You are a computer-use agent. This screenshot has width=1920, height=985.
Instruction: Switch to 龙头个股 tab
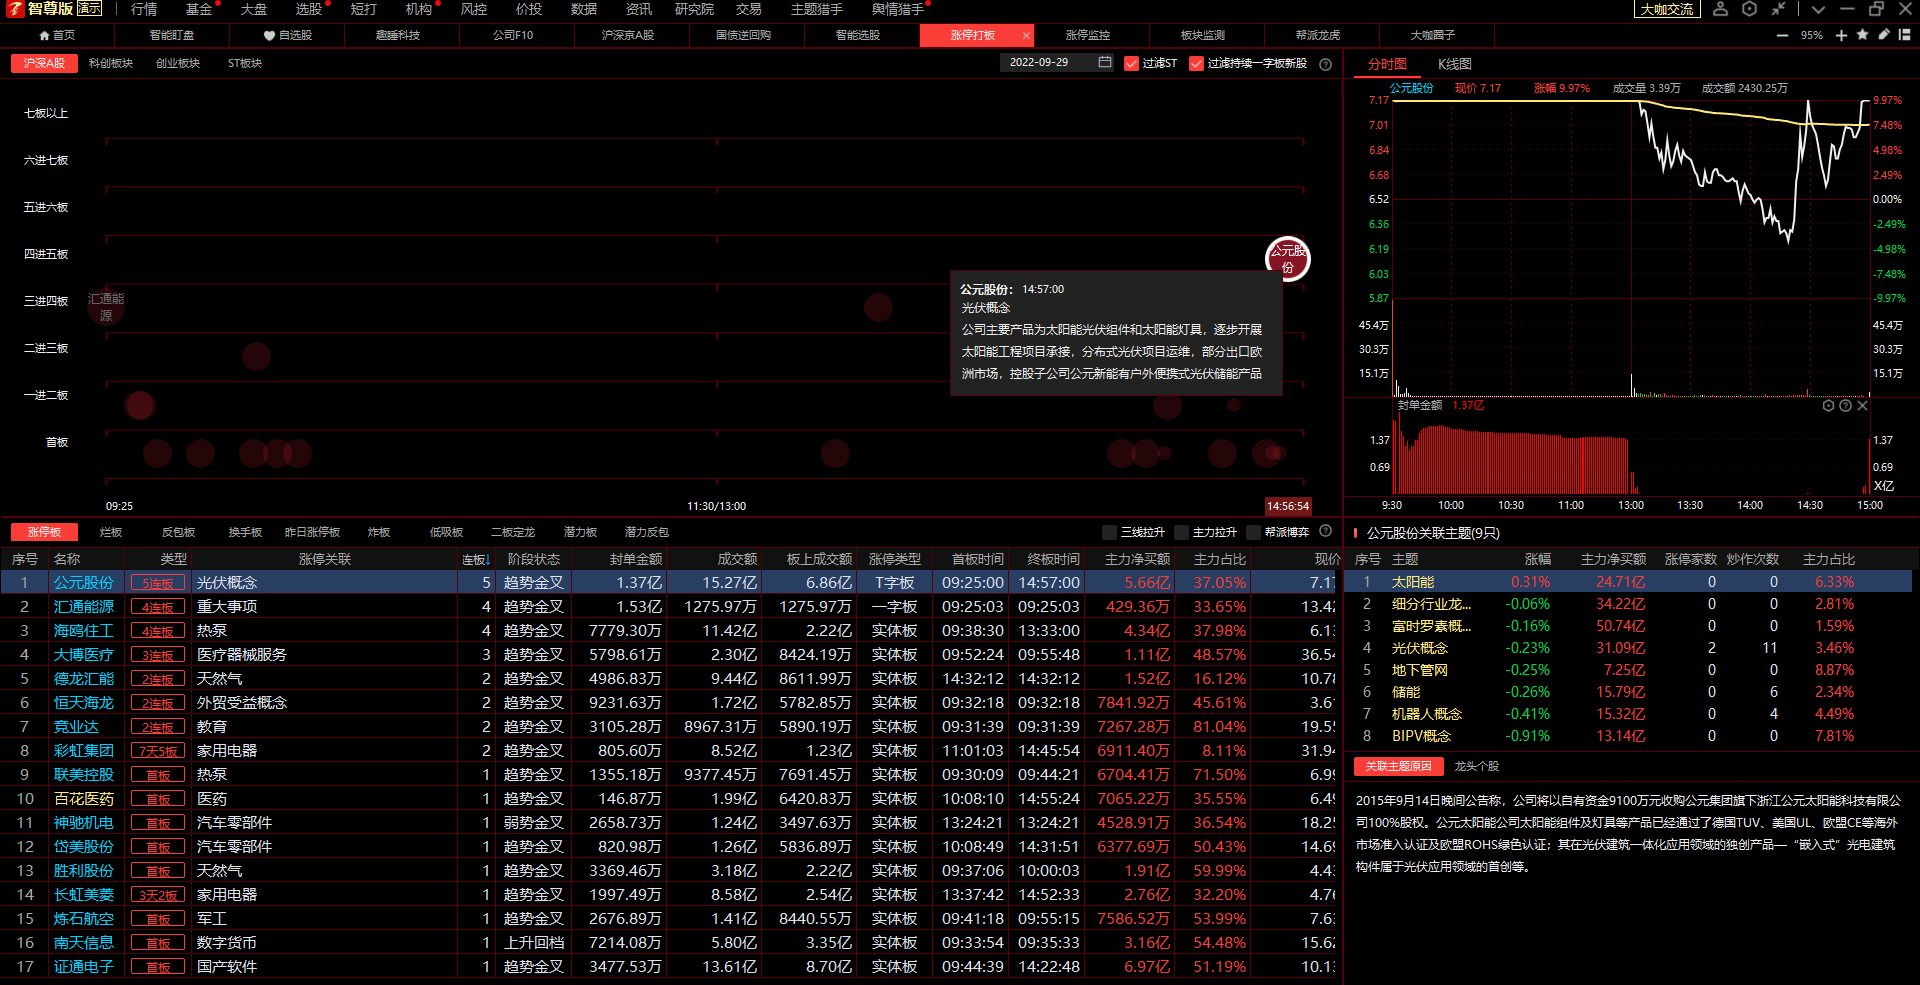click(1477, 766)
